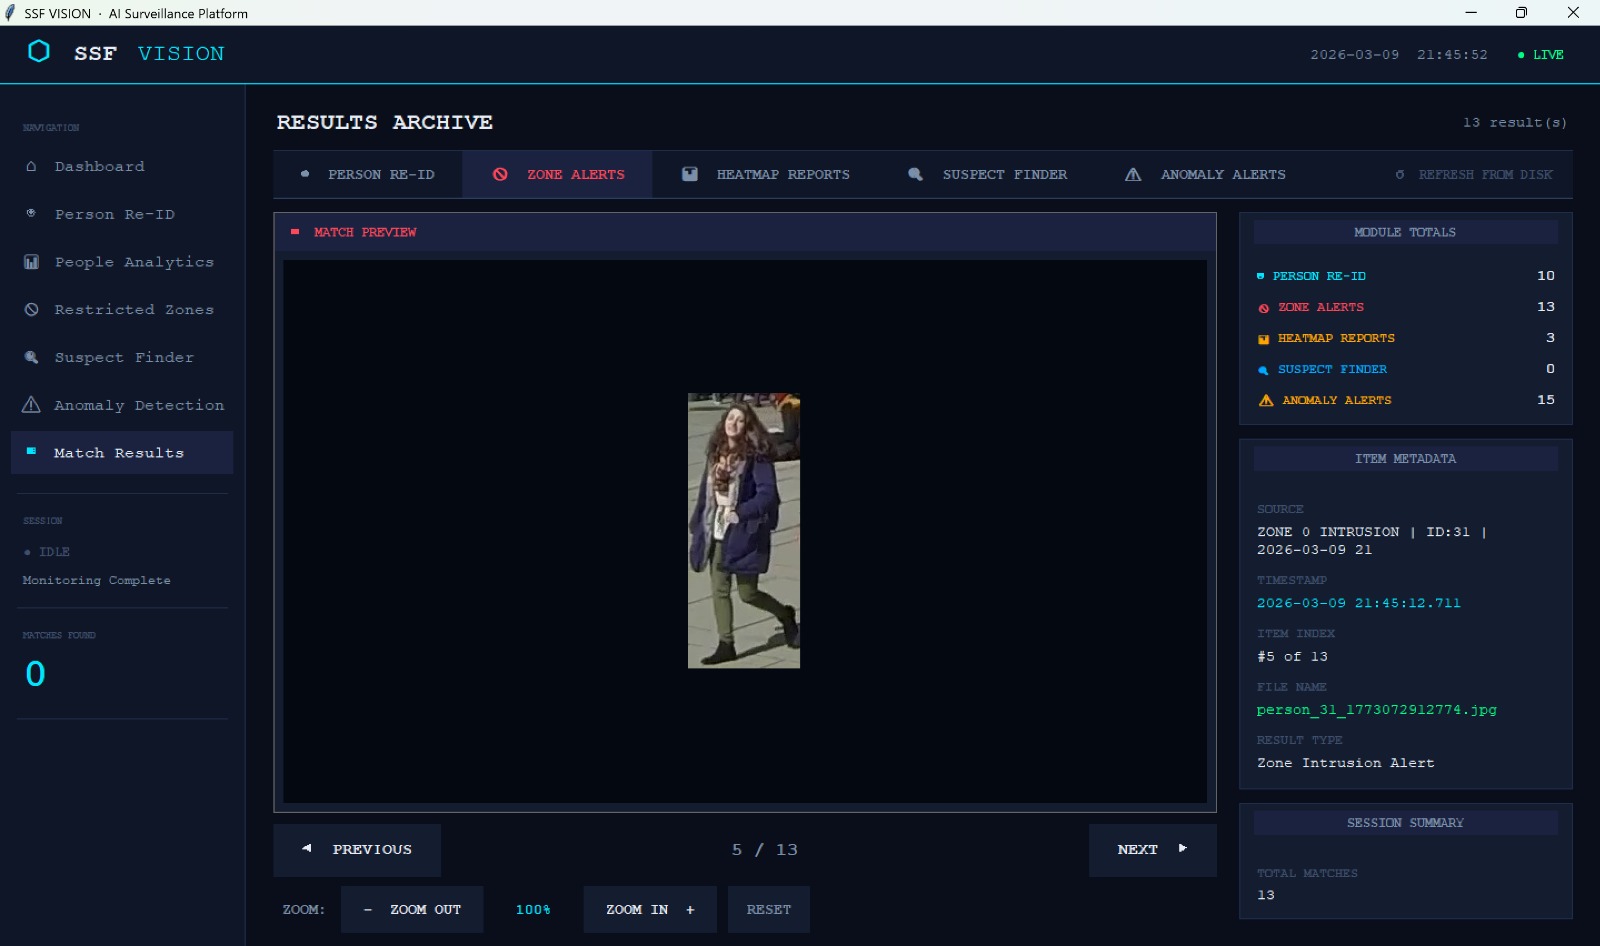Screen dimensions: 1600x946
Task: Switch to the Person Re-ID tab
Action: click(368, 174)
